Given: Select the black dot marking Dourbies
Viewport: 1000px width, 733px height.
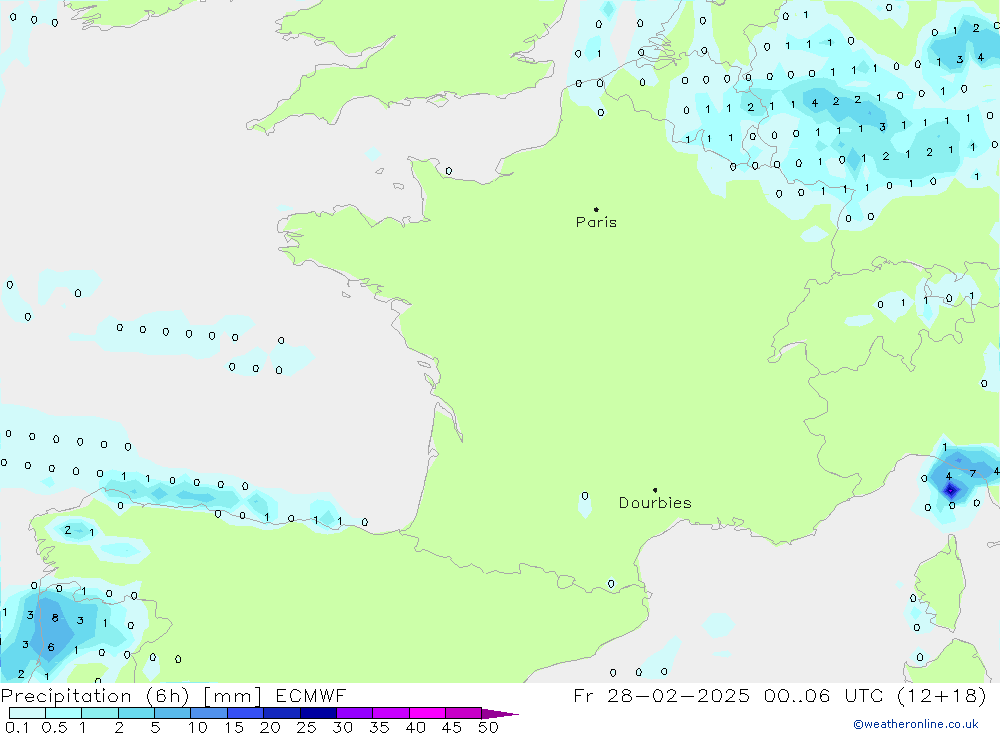Looking at the screenshot, I should pos(655,490).
